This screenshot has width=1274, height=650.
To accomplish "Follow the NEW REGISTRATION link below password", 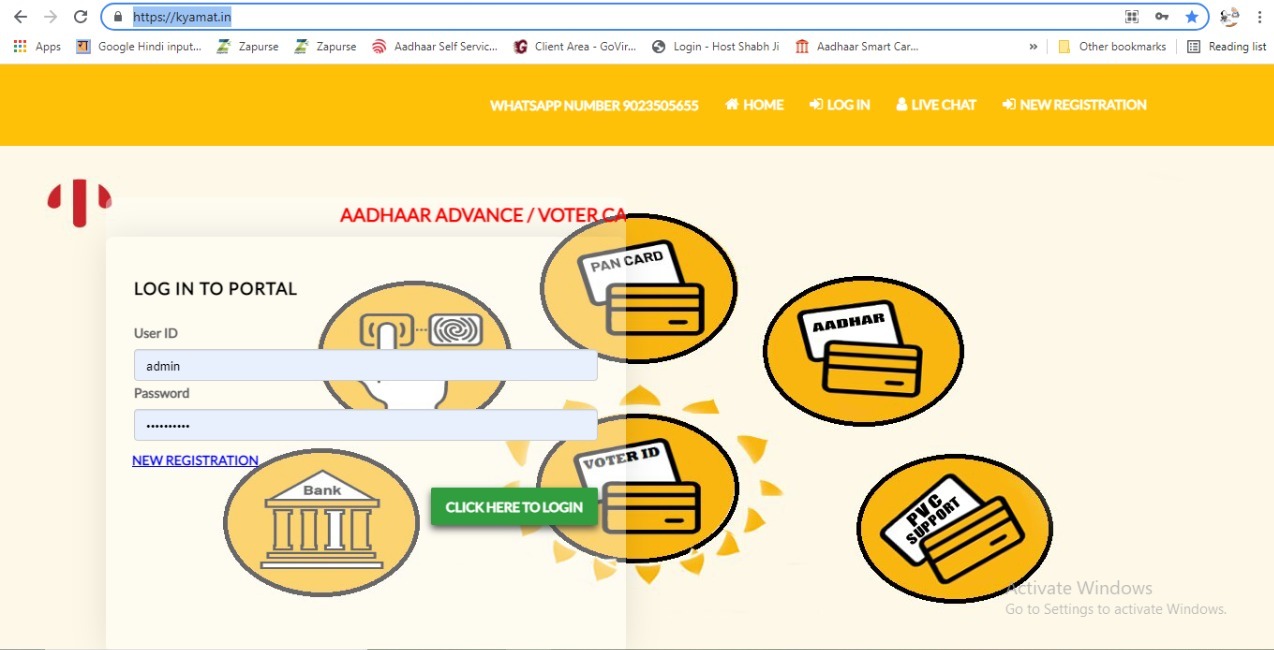I will [195, 460].
